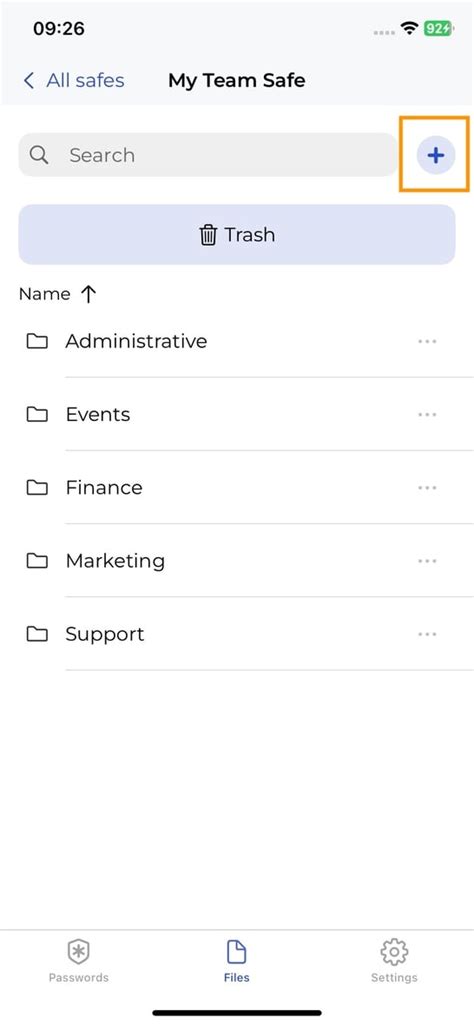Screen dimensions: 474x1025
Task: Open the Settings gear tab
Action: tap(394, 961)
